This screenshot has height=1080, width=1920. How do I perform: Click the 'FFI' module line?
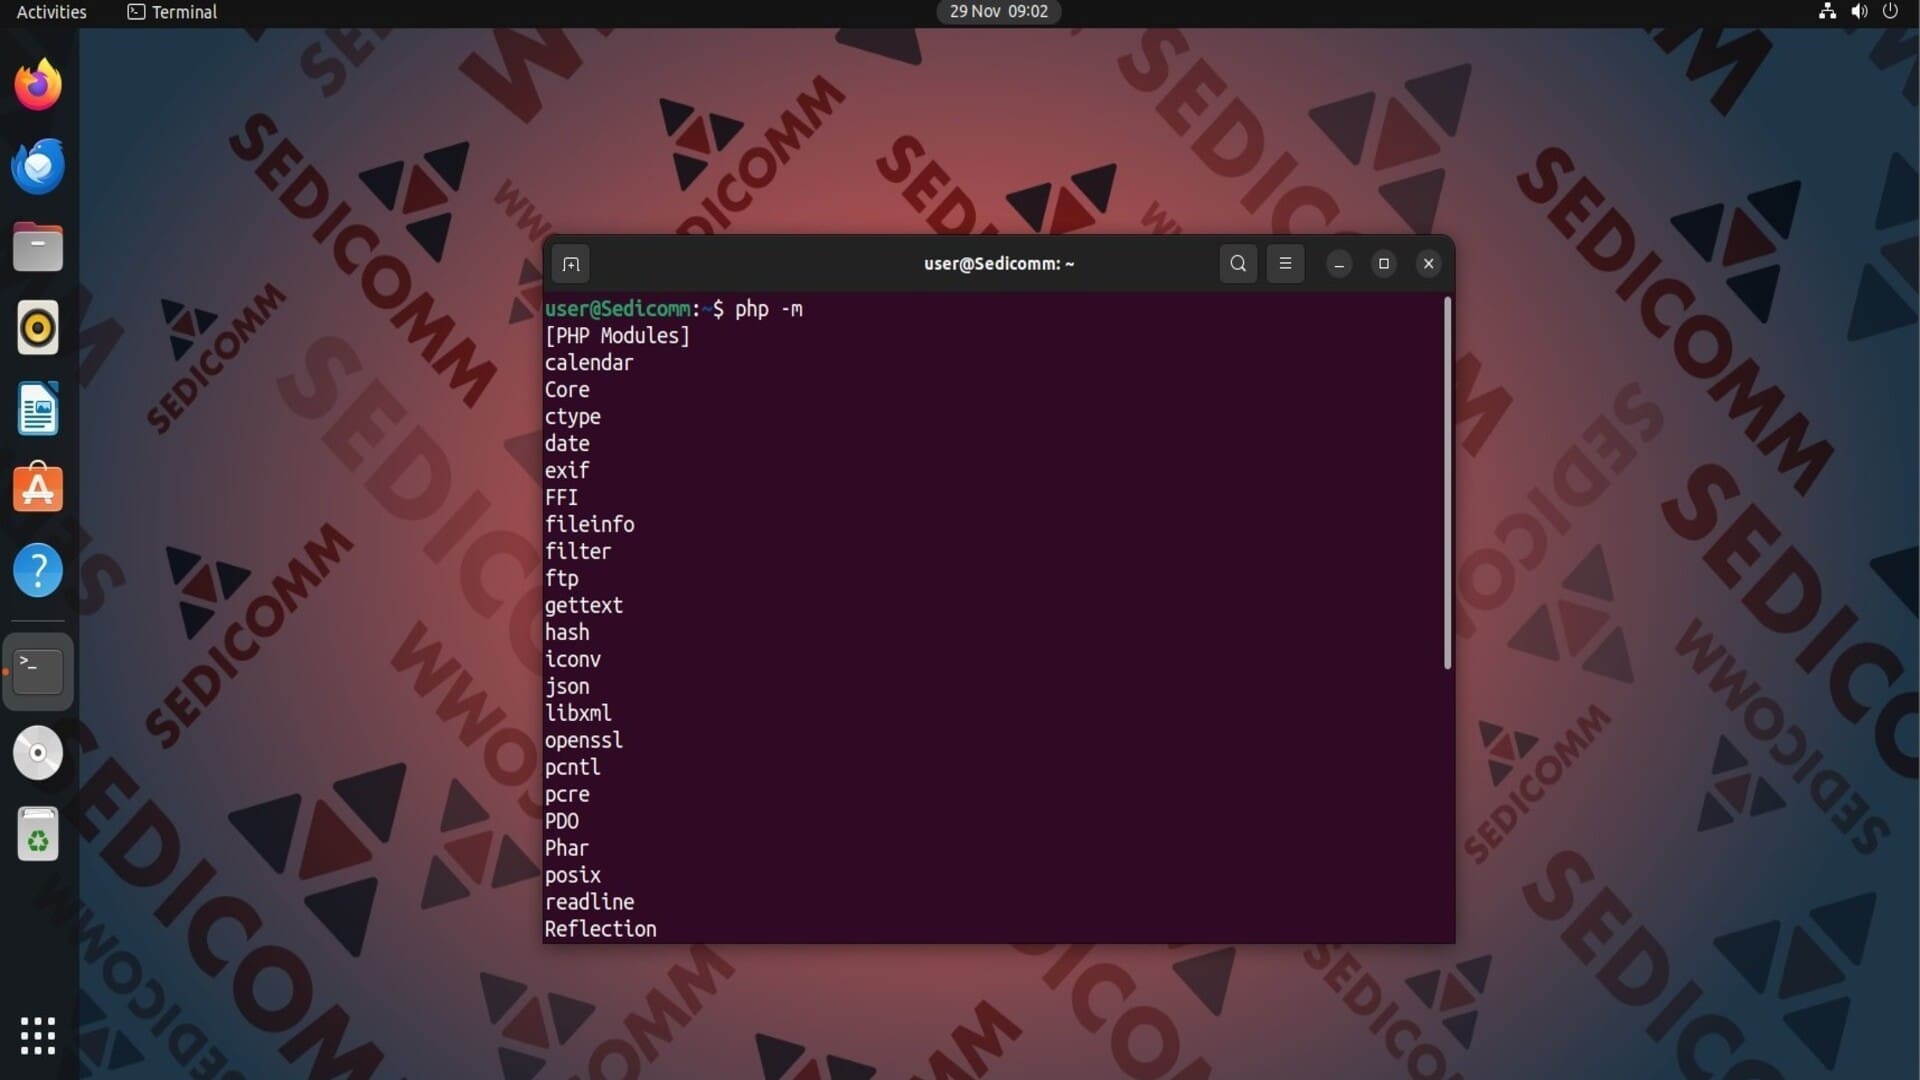tap(561, 498)
